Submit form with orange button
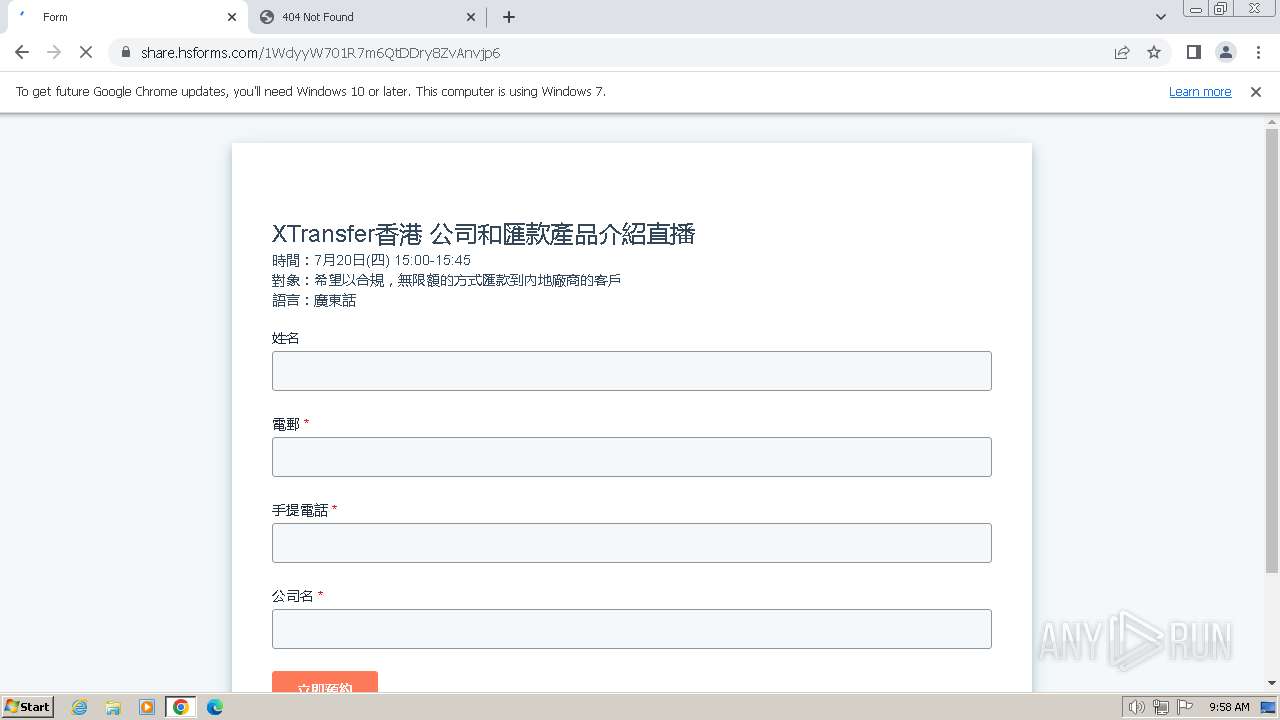The height and width of the screenshot is (720, 1280). point(325,682)
